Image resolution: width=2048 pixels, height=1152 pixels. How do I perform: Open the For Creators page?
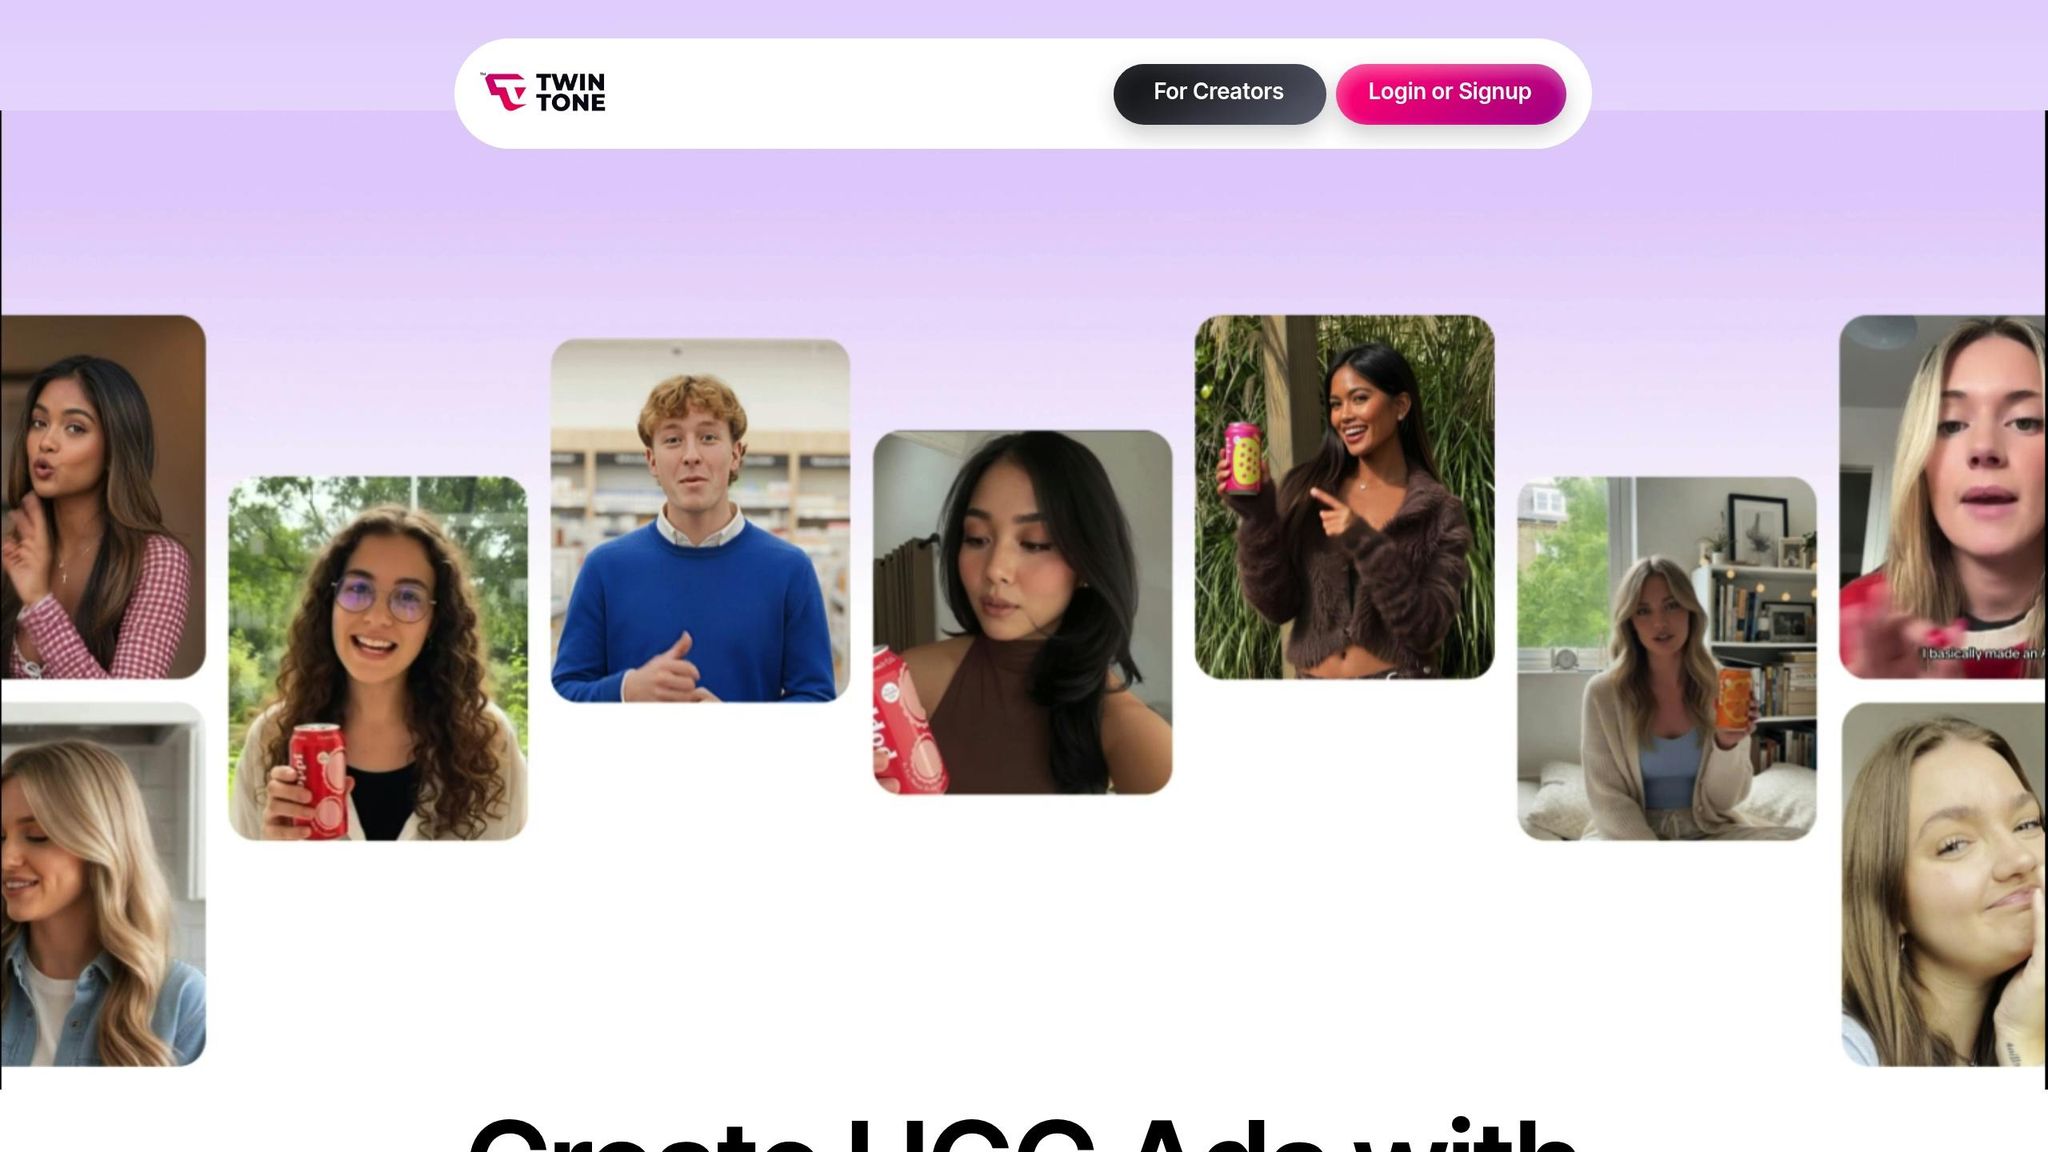[x=1219, y=93]
